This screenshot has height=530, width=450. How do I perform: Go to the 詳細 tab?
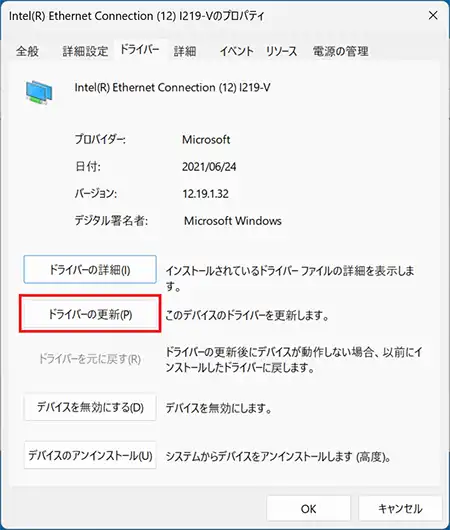(x=185, y=51)
